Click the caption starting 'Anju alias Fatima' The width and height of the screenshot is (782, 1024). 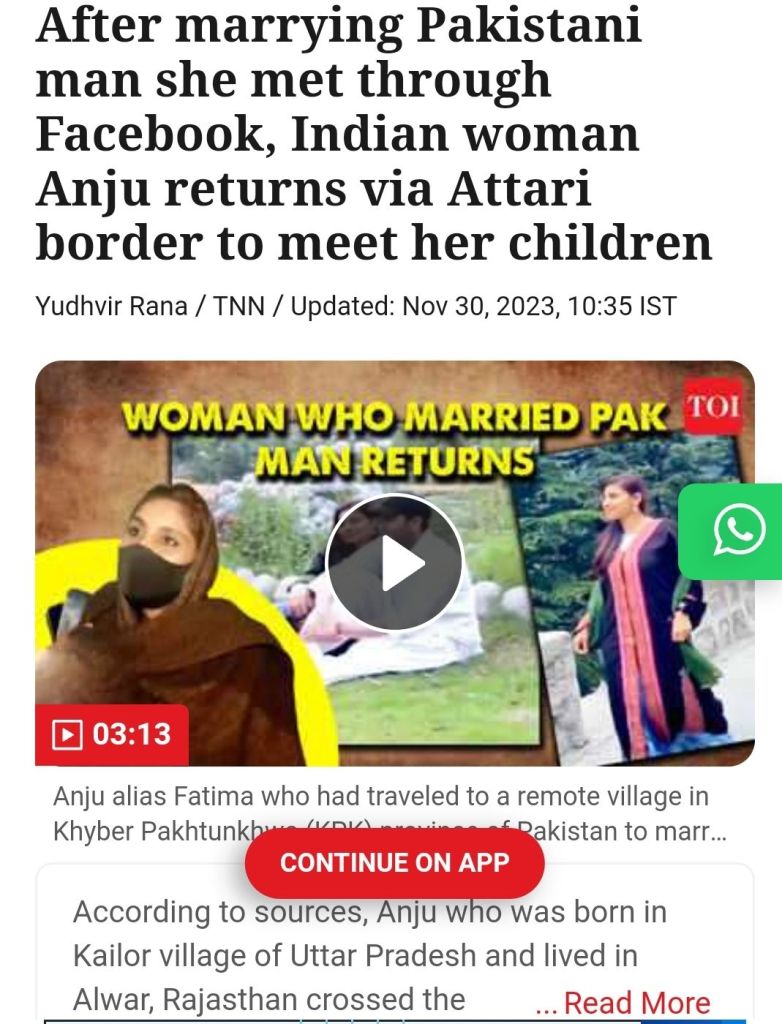[389, 814]
